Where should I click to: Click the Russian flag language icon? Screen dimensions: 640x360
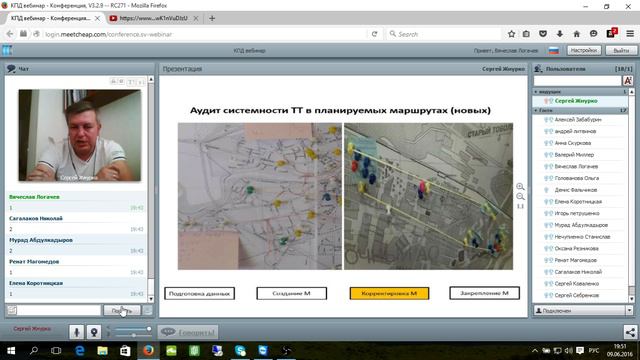coord(553,51)
